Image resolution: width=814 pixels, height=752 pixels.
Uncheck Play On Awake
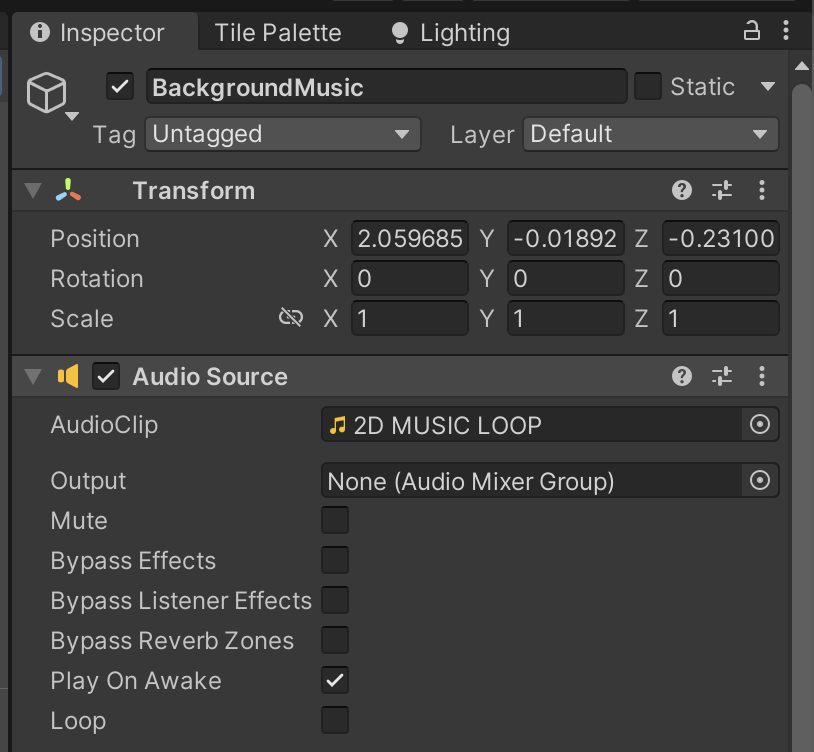[335, 680]
